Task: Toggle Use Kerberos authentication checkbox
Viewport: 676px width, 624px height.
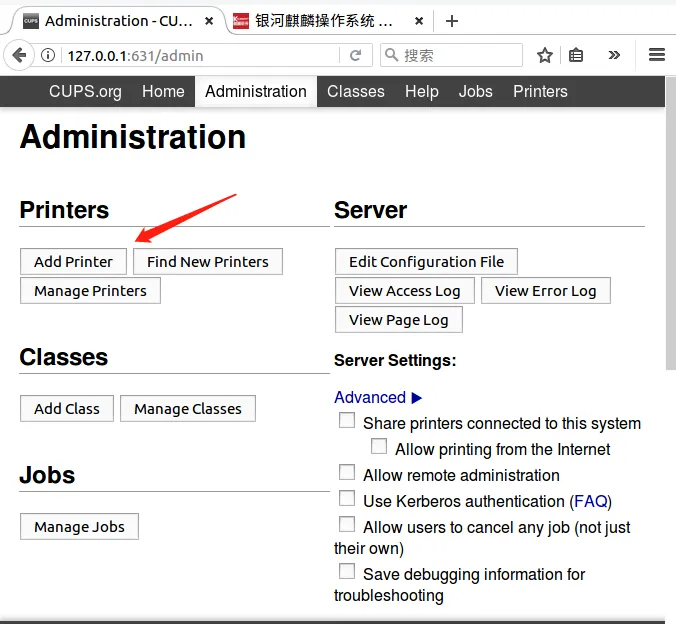Action: click(347, 499)
